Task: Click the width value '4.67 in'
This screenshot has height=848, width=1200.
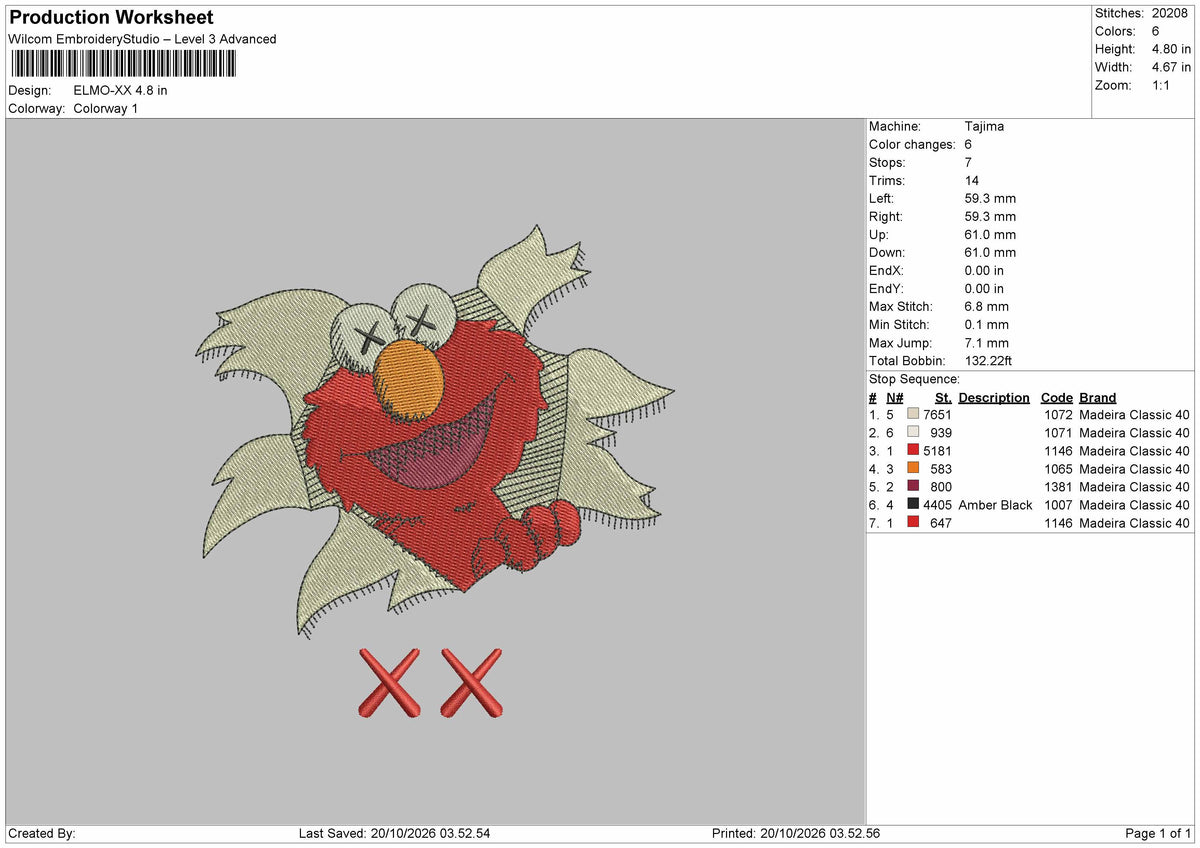Action: pos(1171,67)
